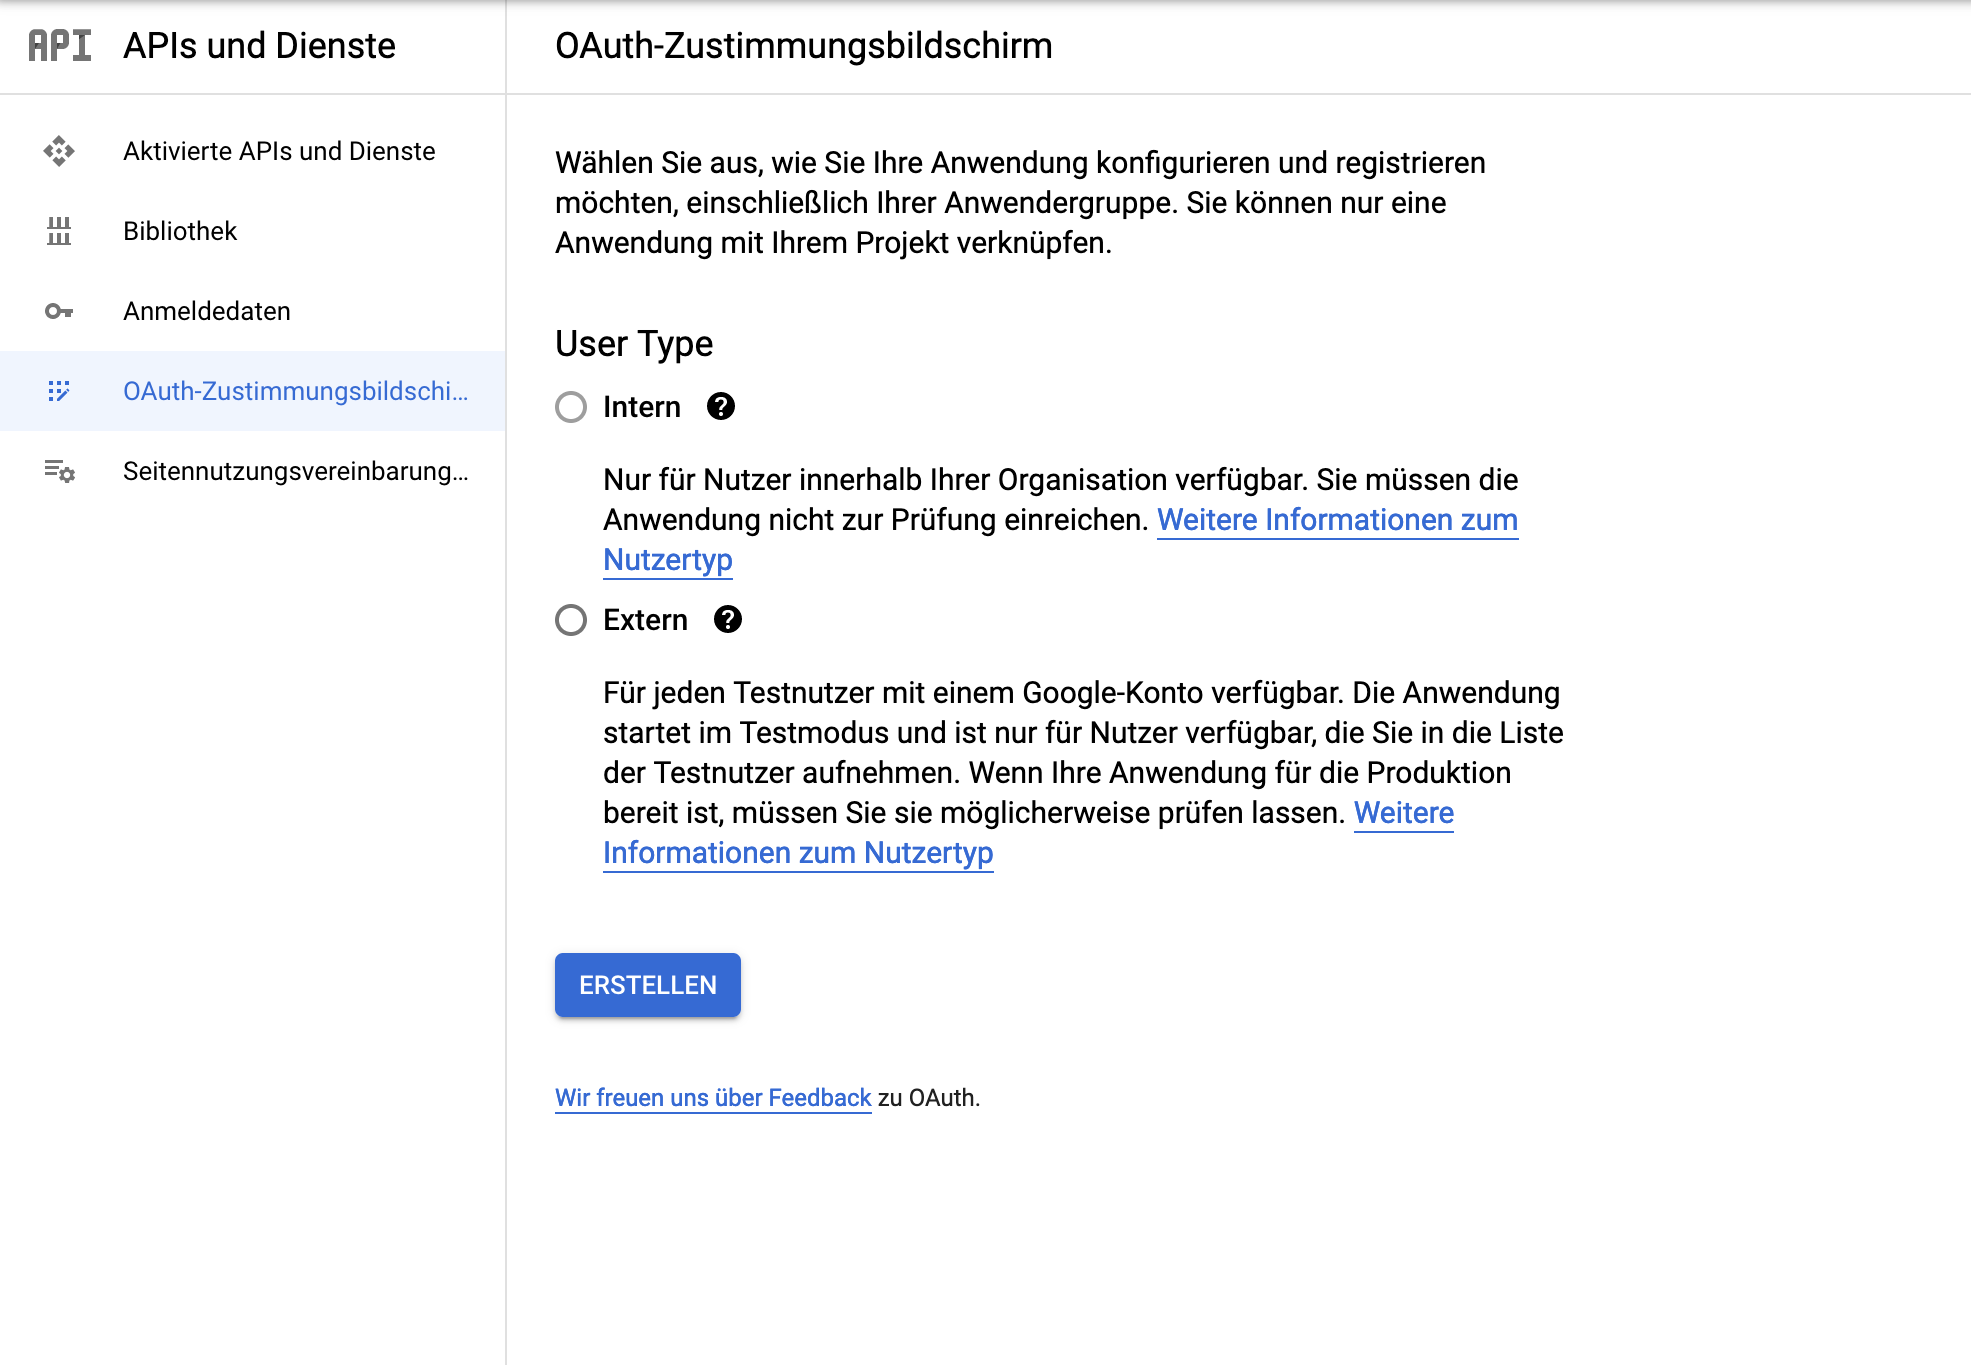Go to Bibliothek in the sidebar
The height and width of the screenshot is (1365, 1971).
253,231
